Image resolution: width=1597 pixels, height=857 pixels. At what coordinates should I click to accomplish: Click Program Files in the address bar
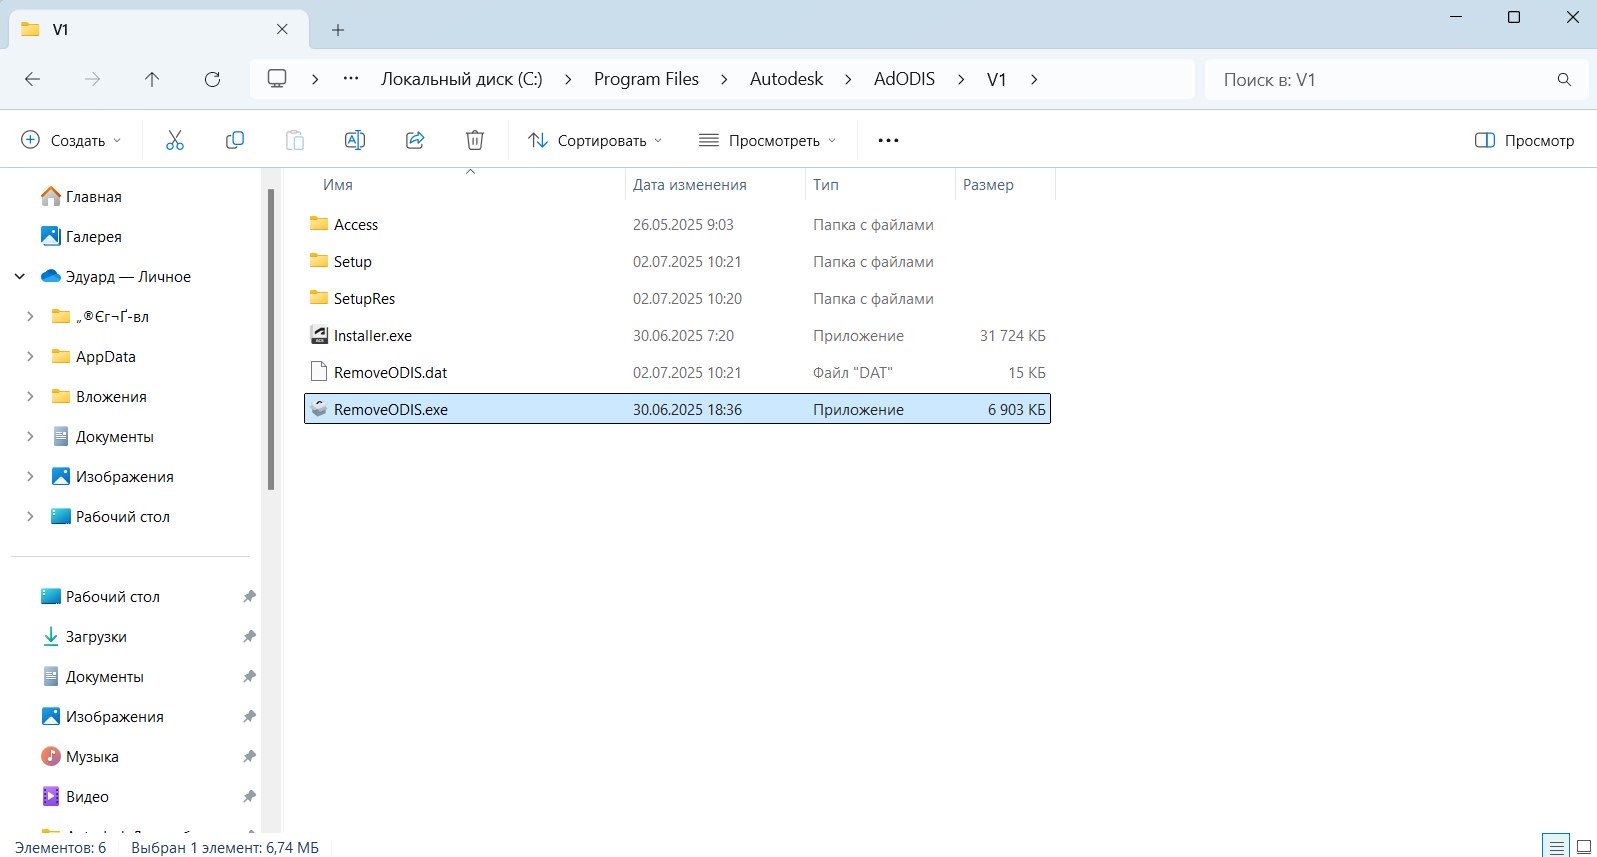646,79
